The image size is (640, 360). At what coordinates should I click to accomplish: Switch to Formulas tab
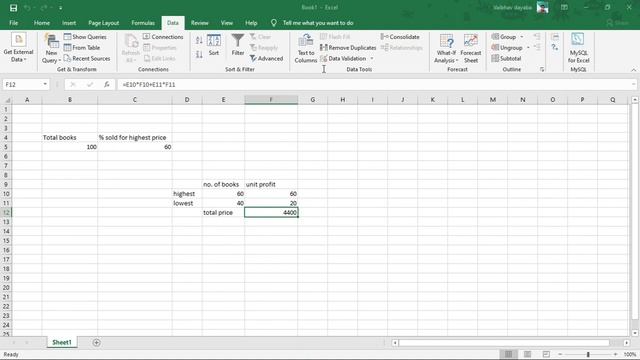click(143, 23)
